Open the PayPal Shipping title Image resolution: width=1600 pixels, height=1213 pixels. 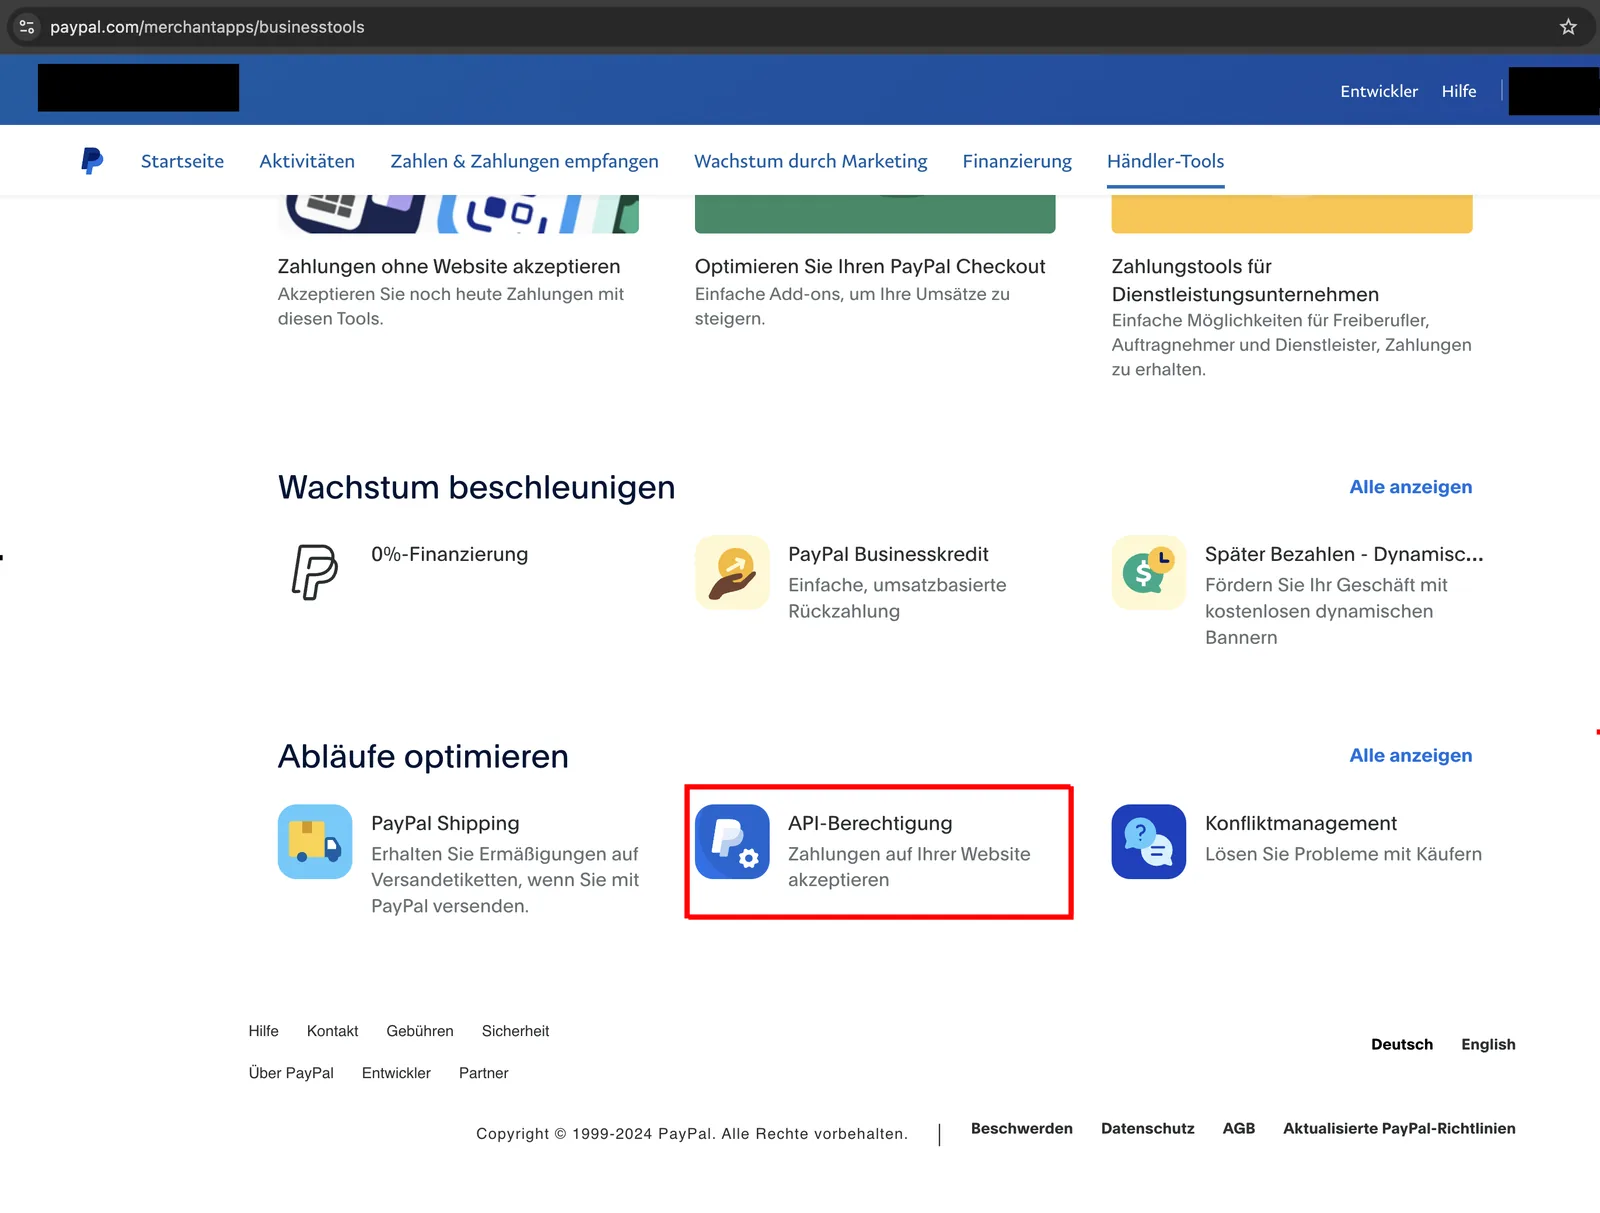click(x=445, y=823)
